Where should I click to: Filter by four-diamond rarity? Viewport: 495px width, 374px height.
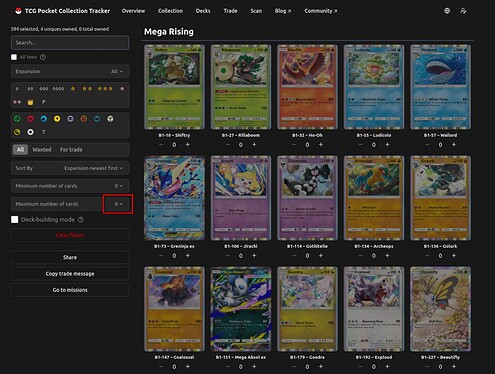coord(58,89)
